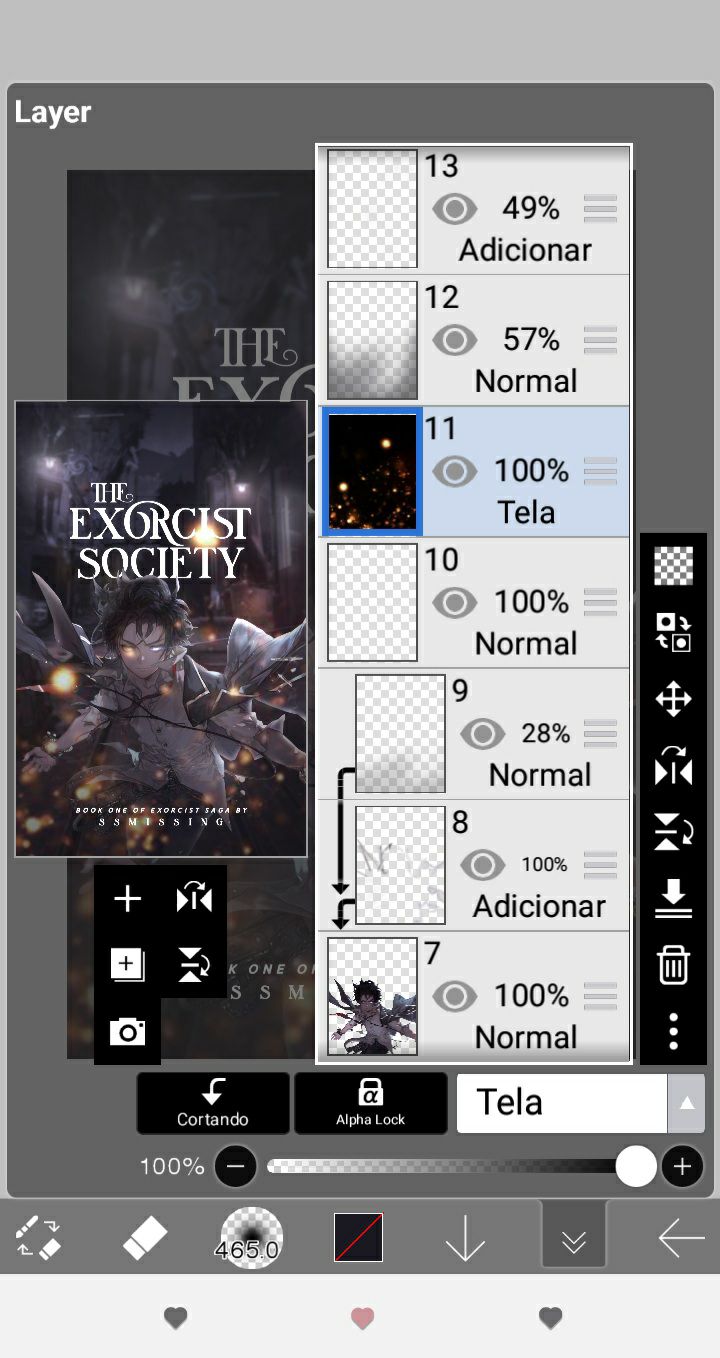Click Adicionar blend label on layer 8
Image resolution: width=720 pixels, height=1358 pixels.
539,906
